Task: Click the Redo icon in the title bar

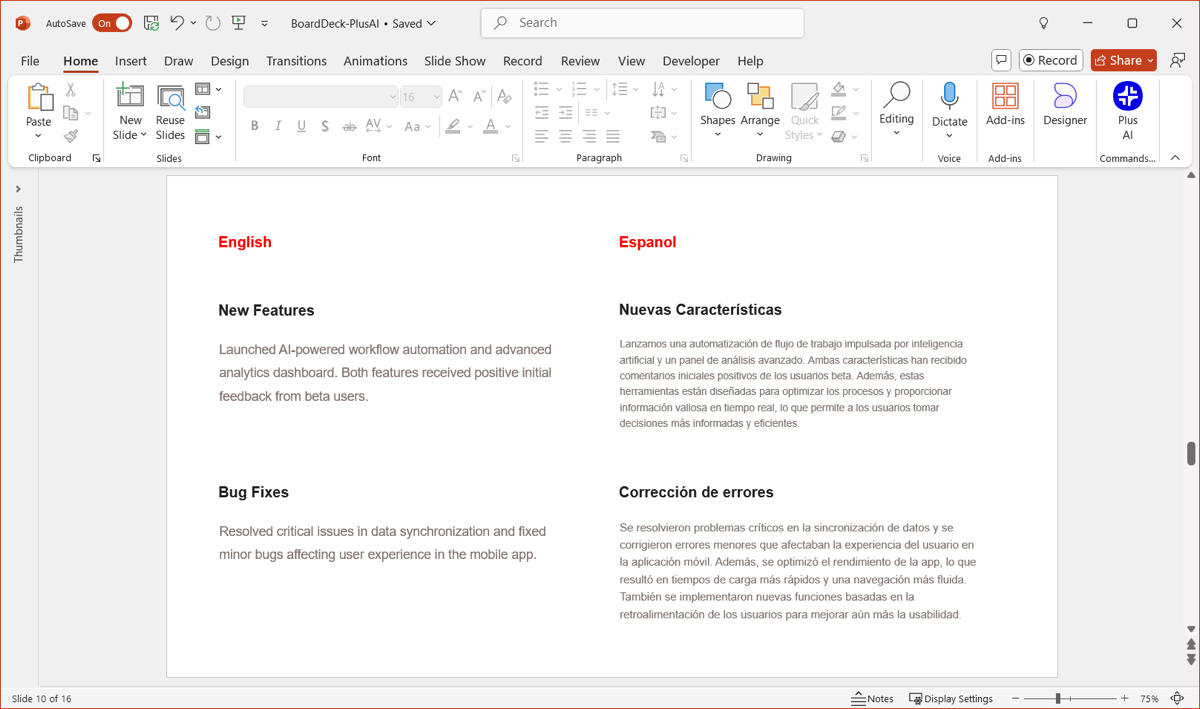Action: pyautogui.click(x=212, y=23)
